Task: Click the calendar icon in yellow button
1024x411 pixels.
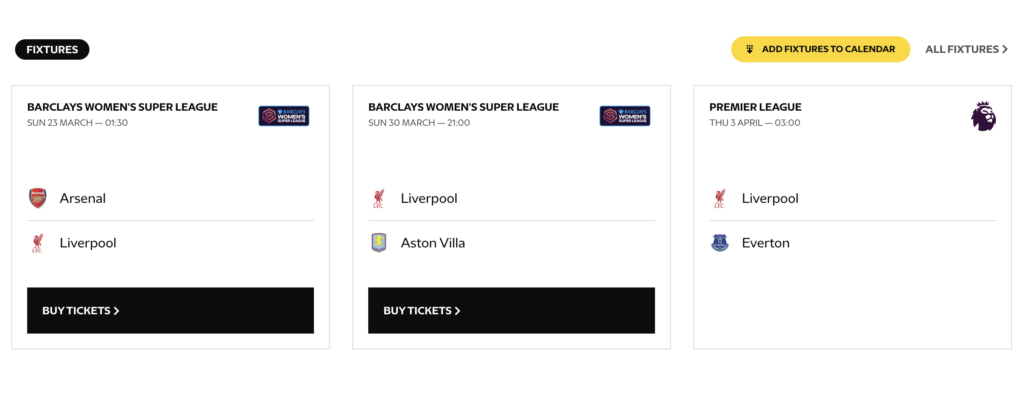Action: click(750, 49)
